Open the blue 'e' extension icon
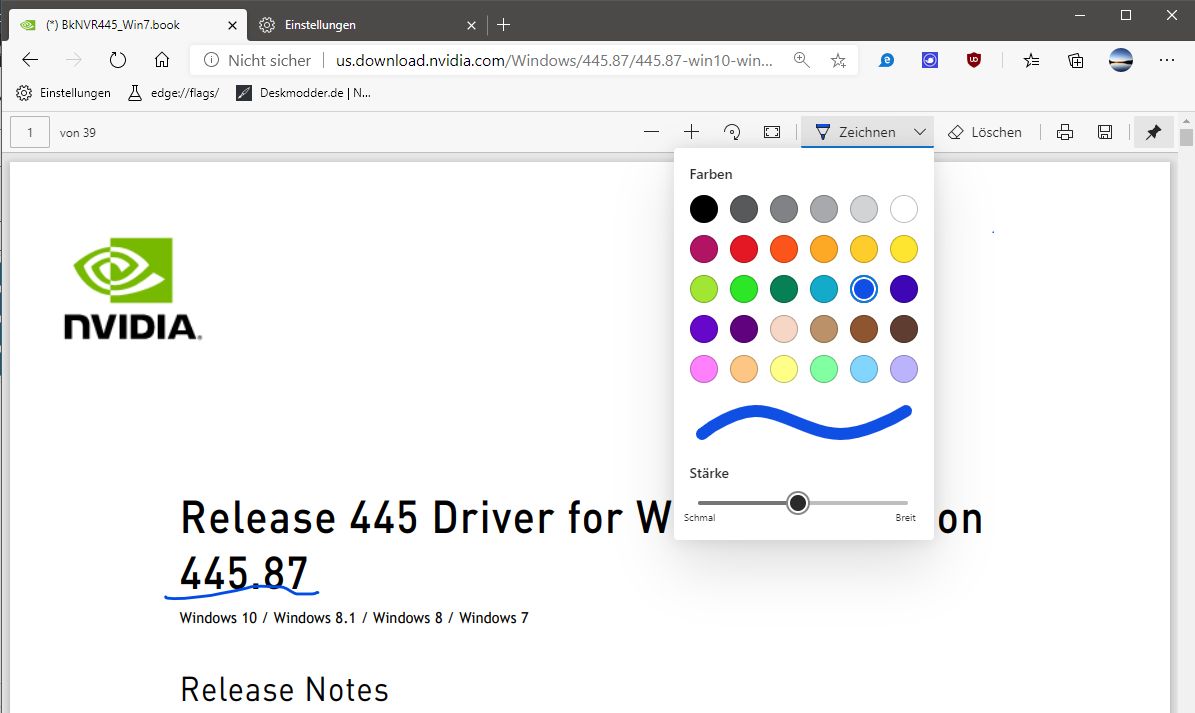Screen dimensions: 1195x713 tap(886, 60)
